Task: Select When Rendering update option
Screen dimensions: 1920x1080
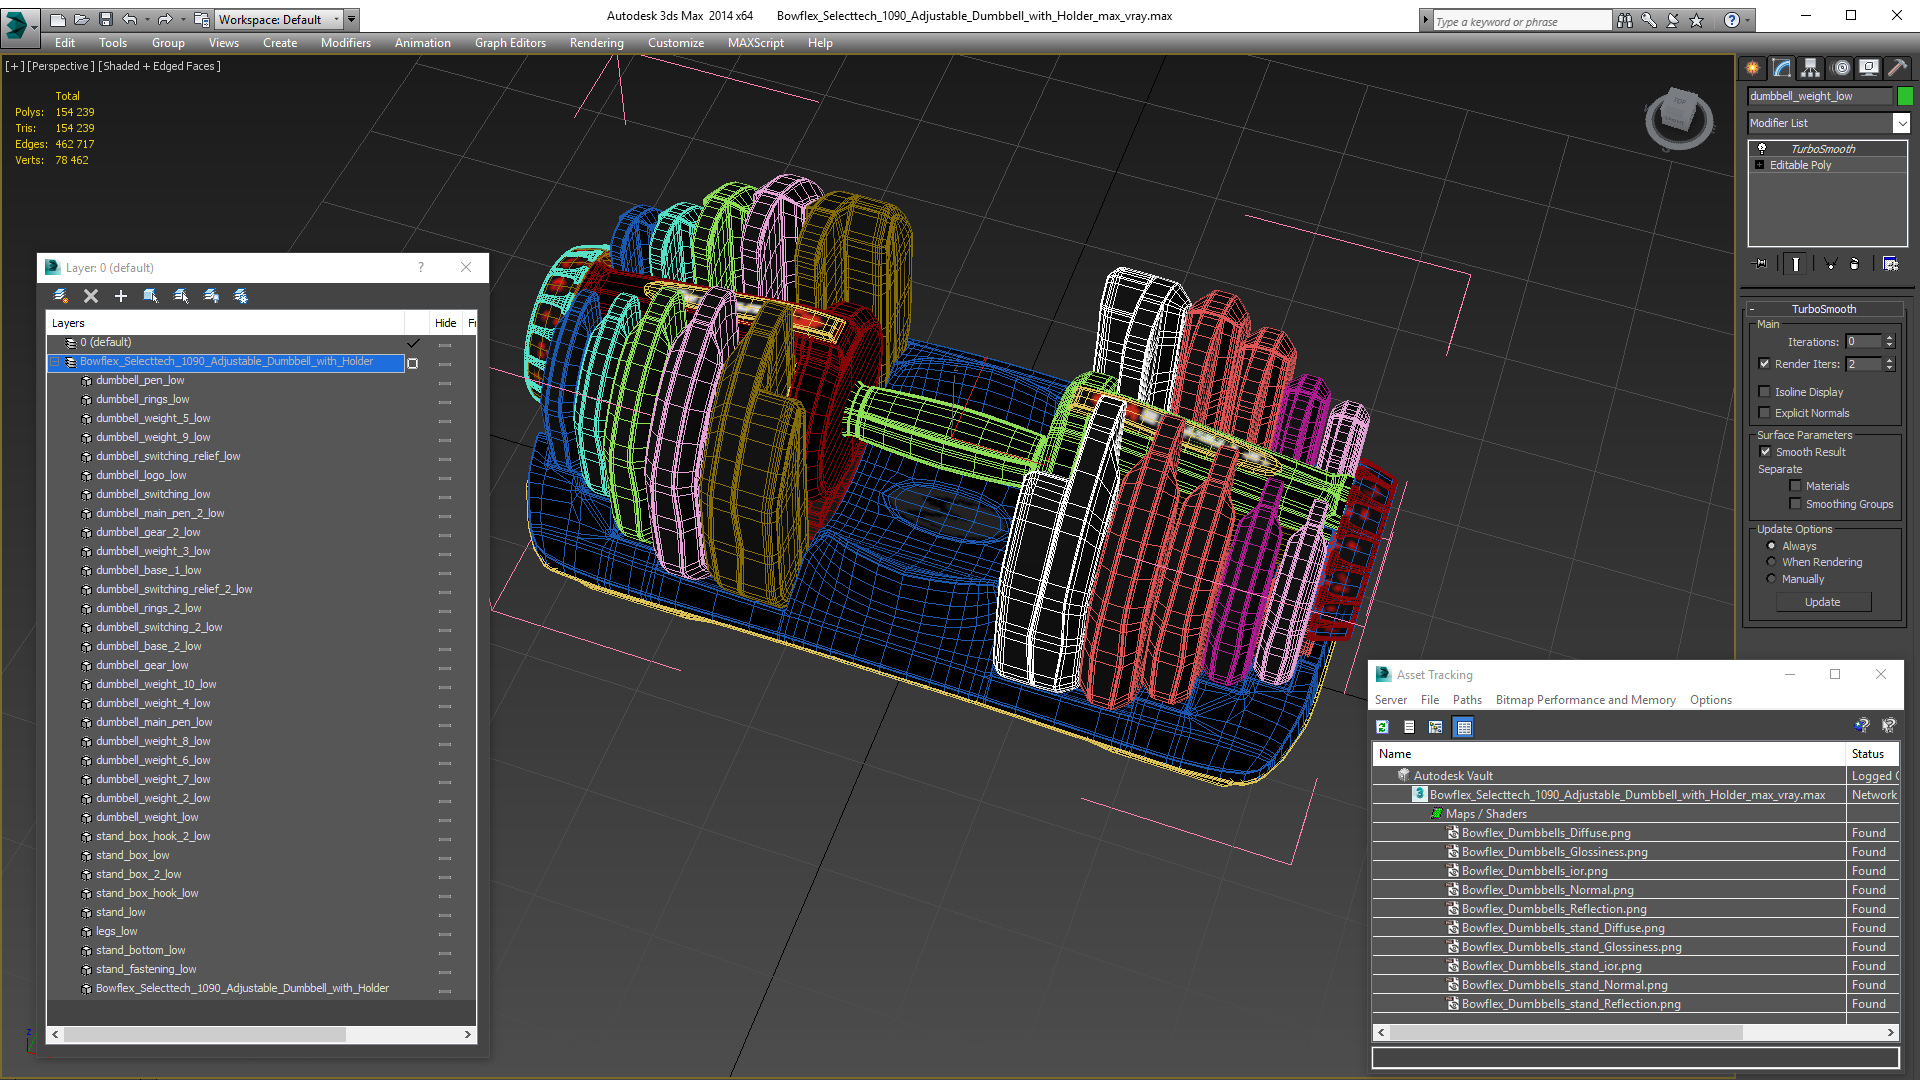Action: (1772, 562)
